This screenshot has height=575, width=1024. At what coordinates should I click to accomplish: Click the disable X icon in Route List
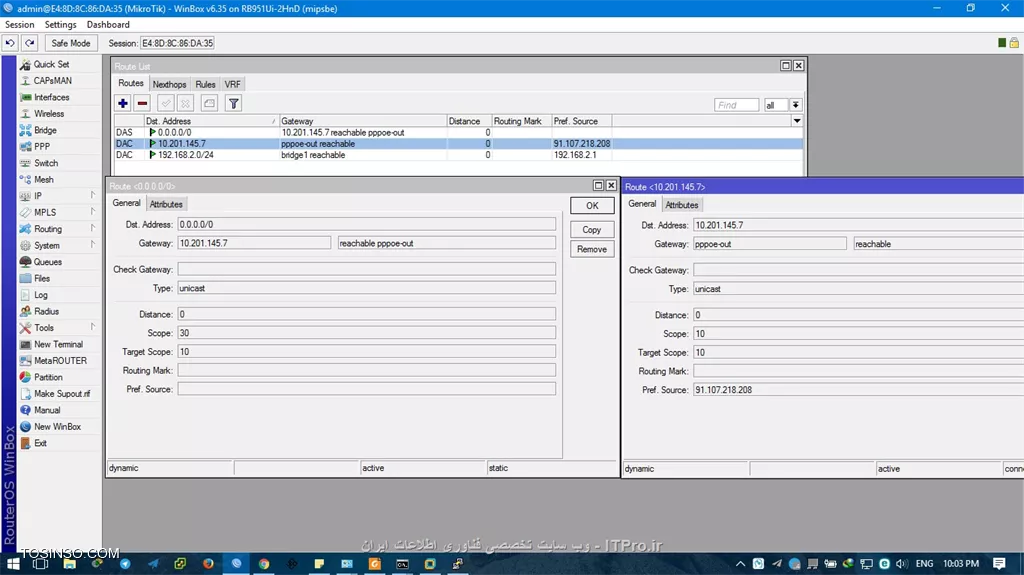(185, 103)
